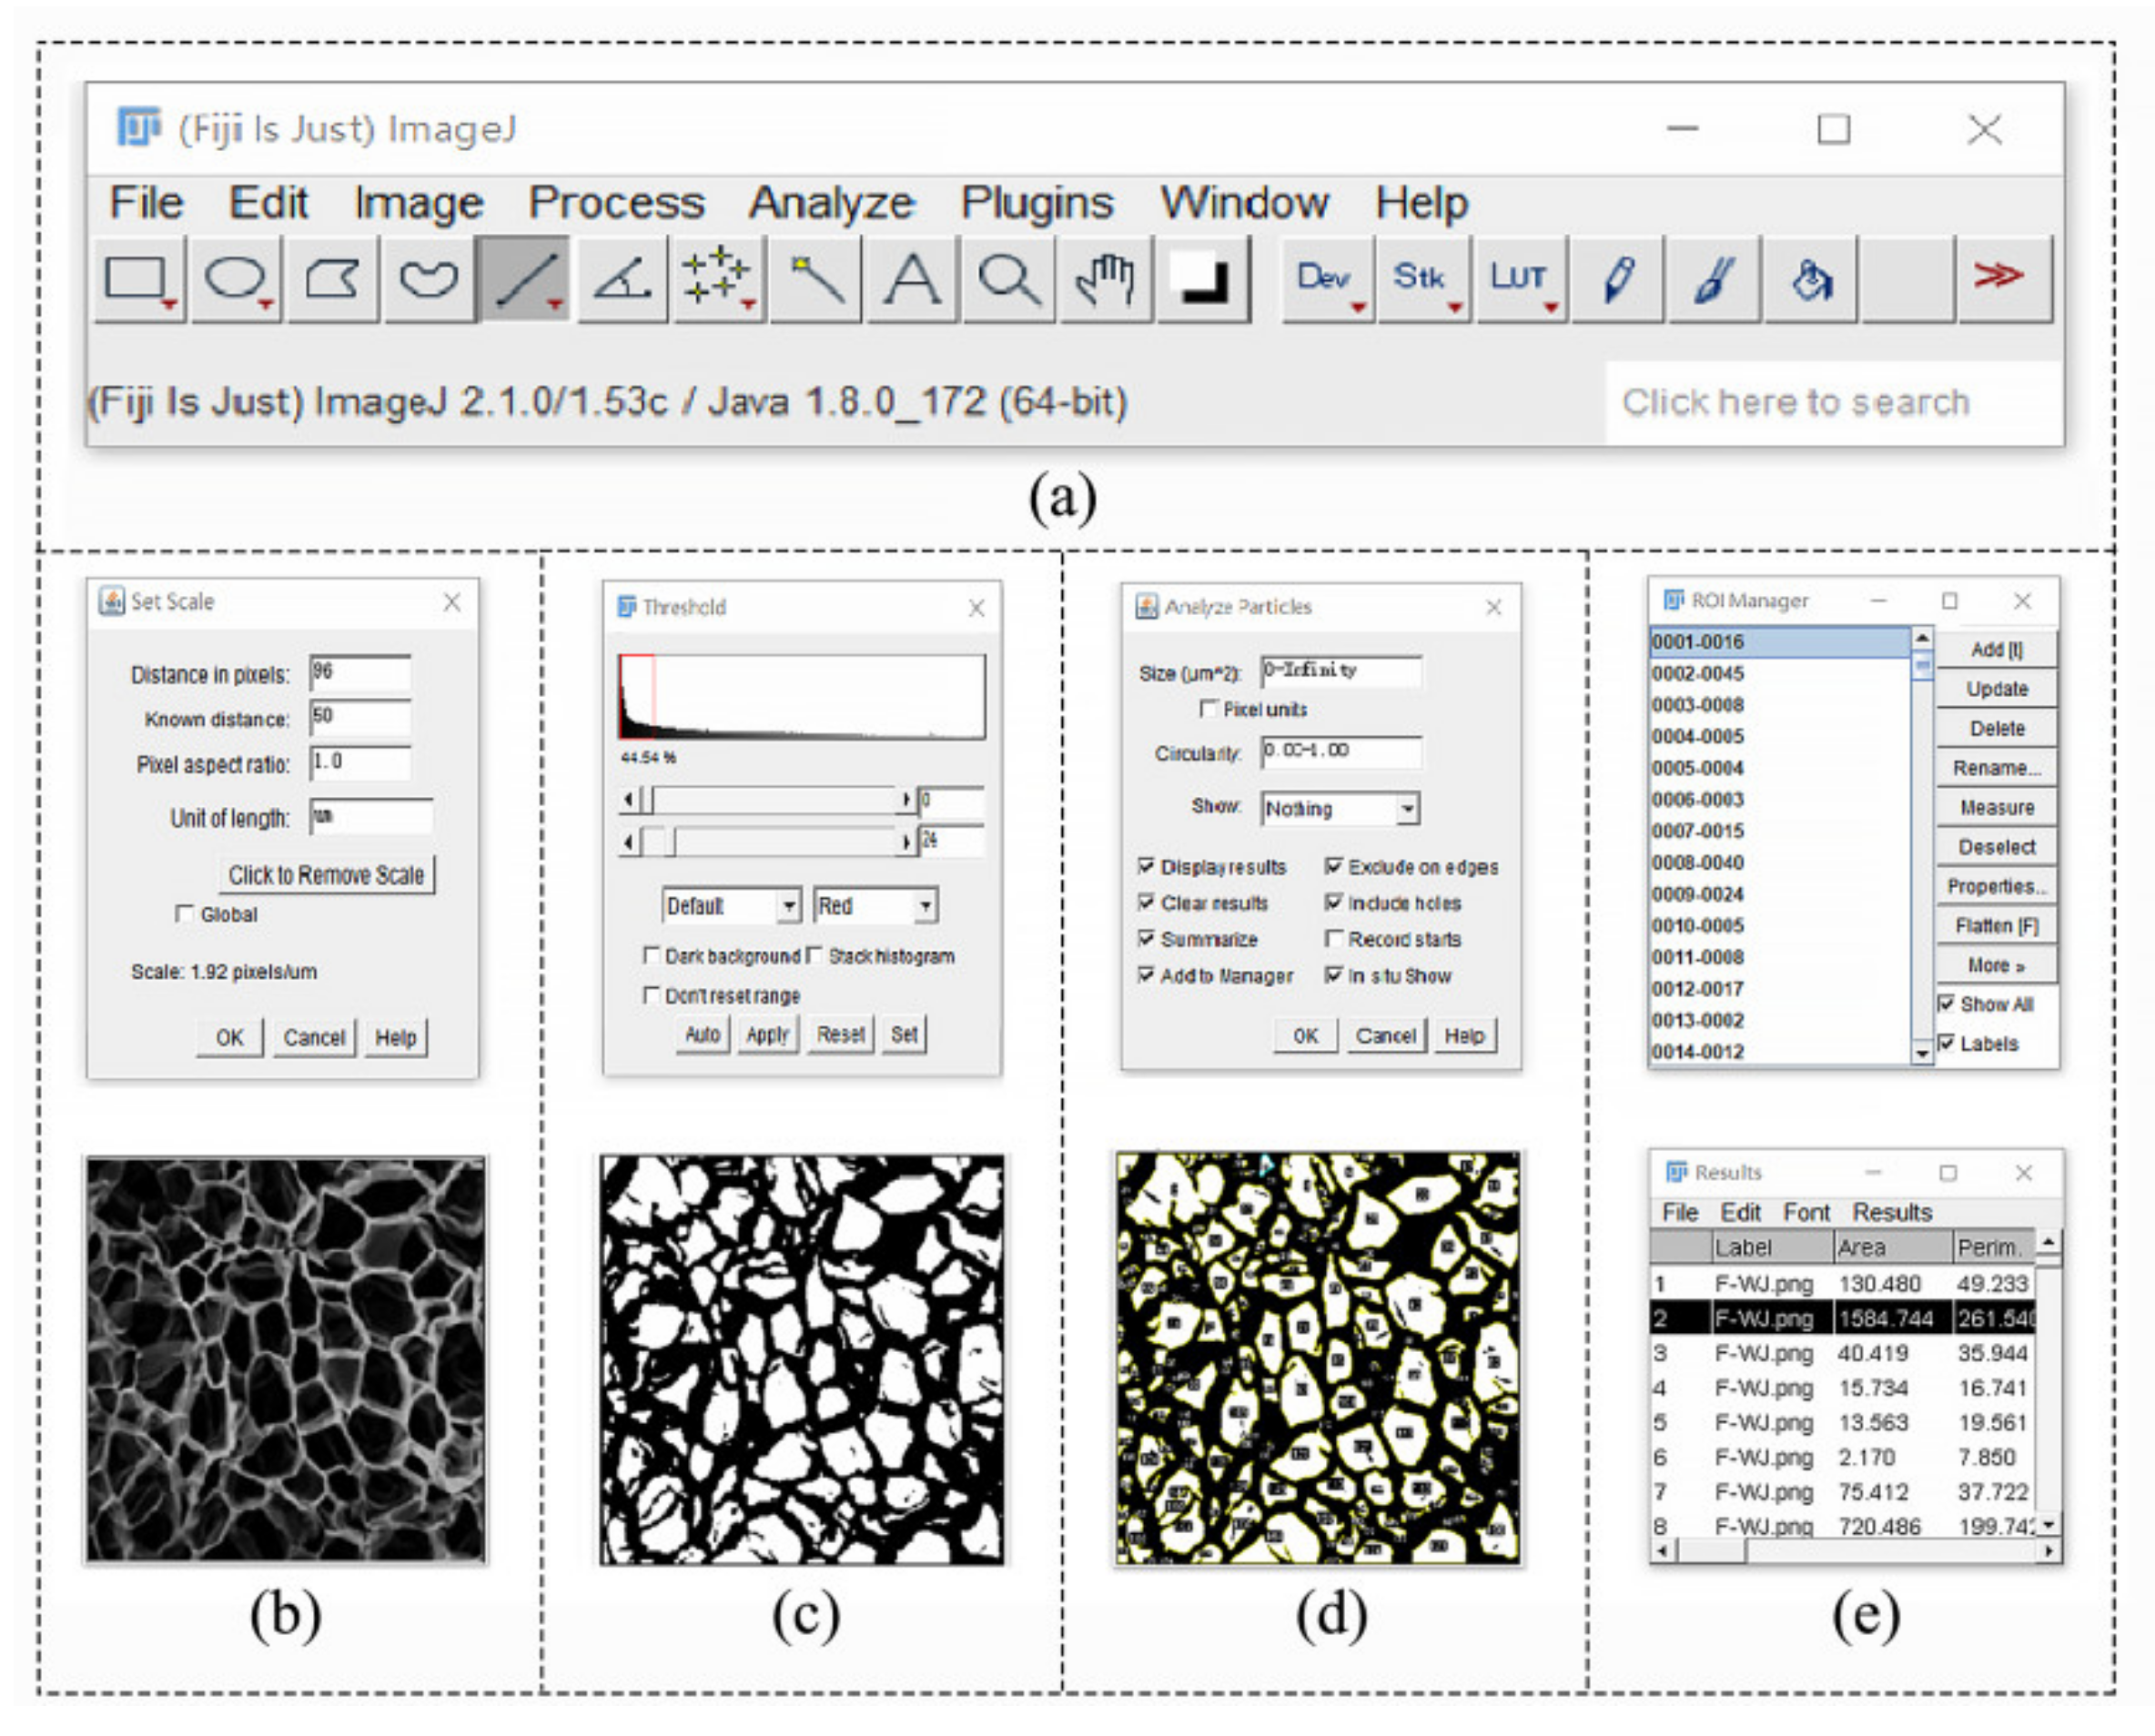Select the Multi-point tool
The width and height of the screenshot is (2155, 1736).
pos(717,279)
